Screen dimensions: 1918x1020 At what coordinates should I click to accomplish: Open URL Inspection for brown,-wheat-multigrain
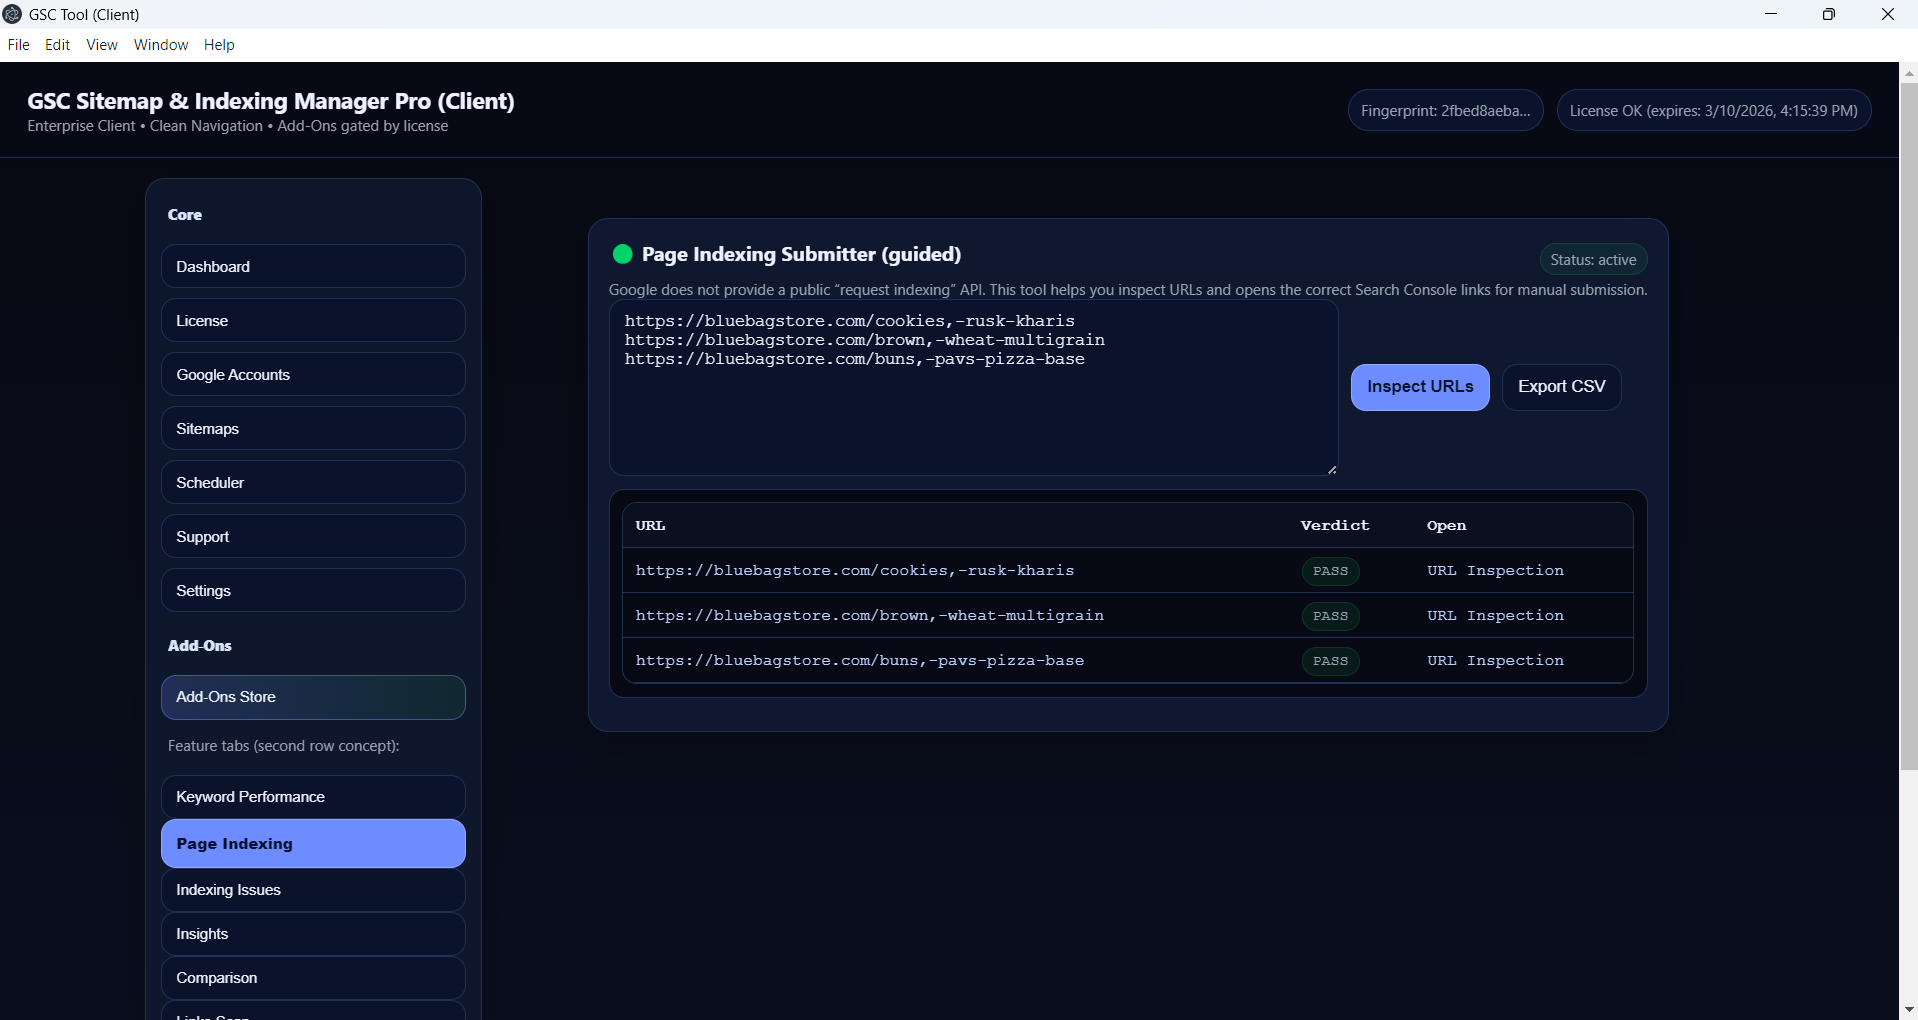point(1495,616)
